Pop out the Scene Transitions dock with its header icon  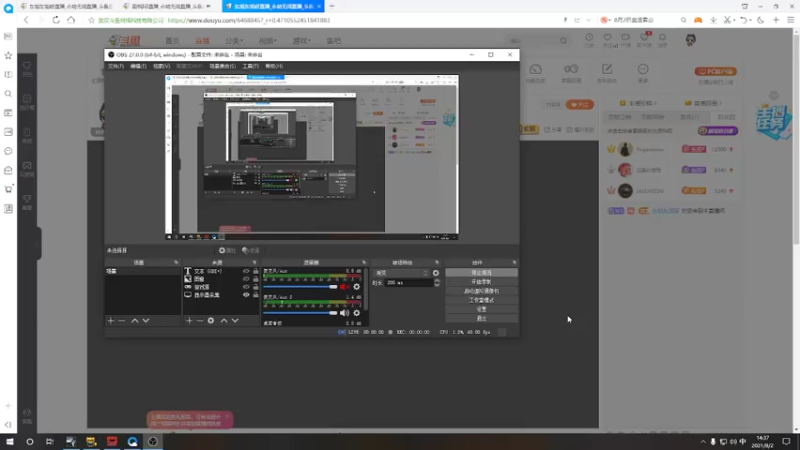pos(437,263)
